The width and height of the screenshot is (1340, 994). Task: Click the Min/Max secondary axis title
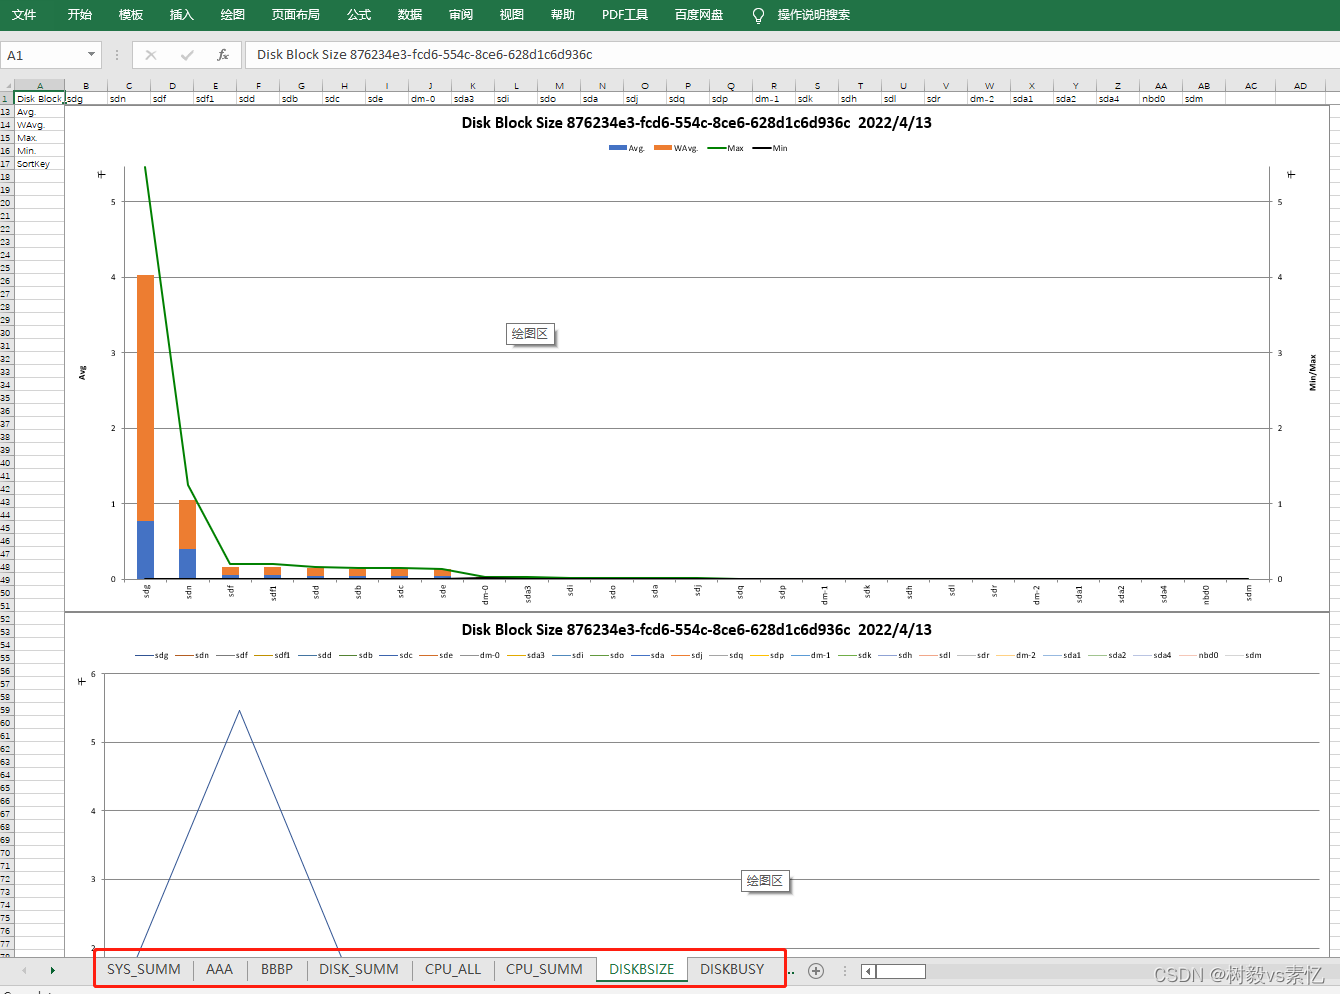pyautogui.click(x=1313, y=372)
